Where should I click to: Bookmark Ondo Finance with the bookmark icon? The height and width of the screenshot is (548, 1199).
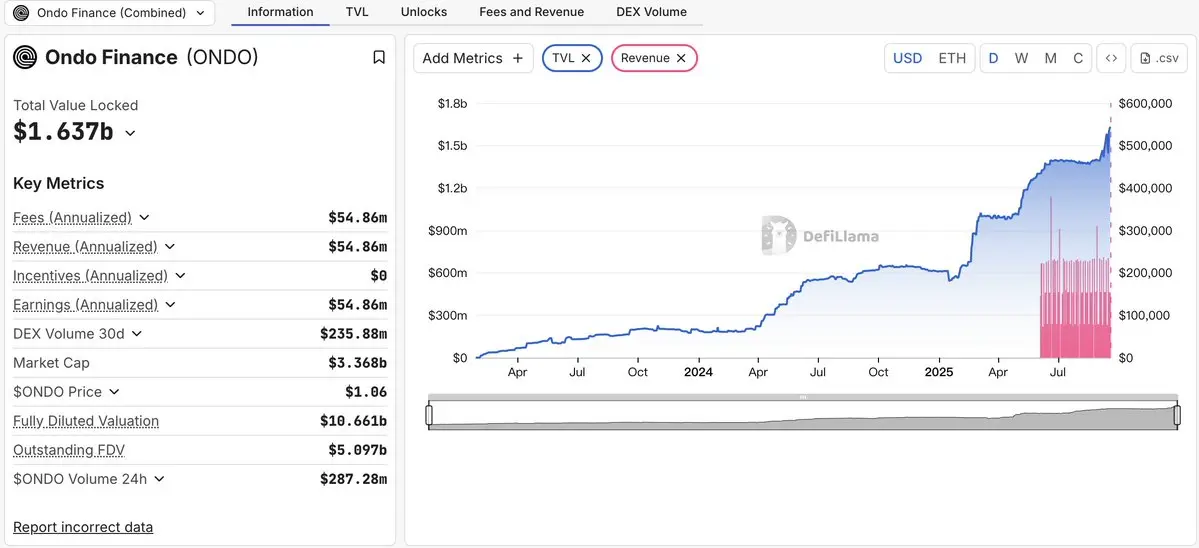click(379, 57)
